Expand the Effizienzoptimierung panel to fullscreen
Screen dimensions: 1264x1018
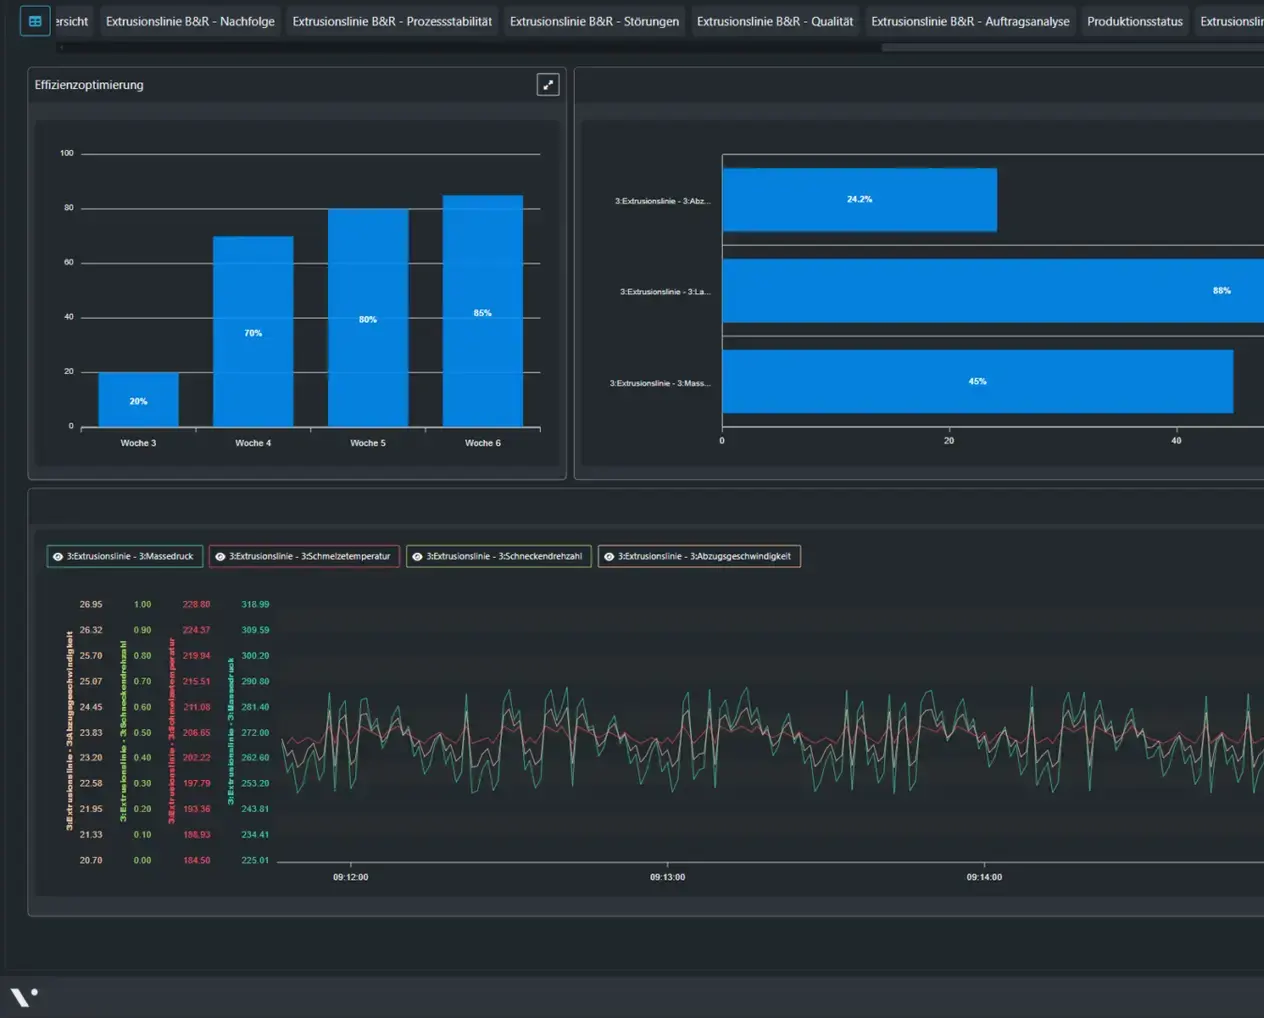[x=548, y=85]
